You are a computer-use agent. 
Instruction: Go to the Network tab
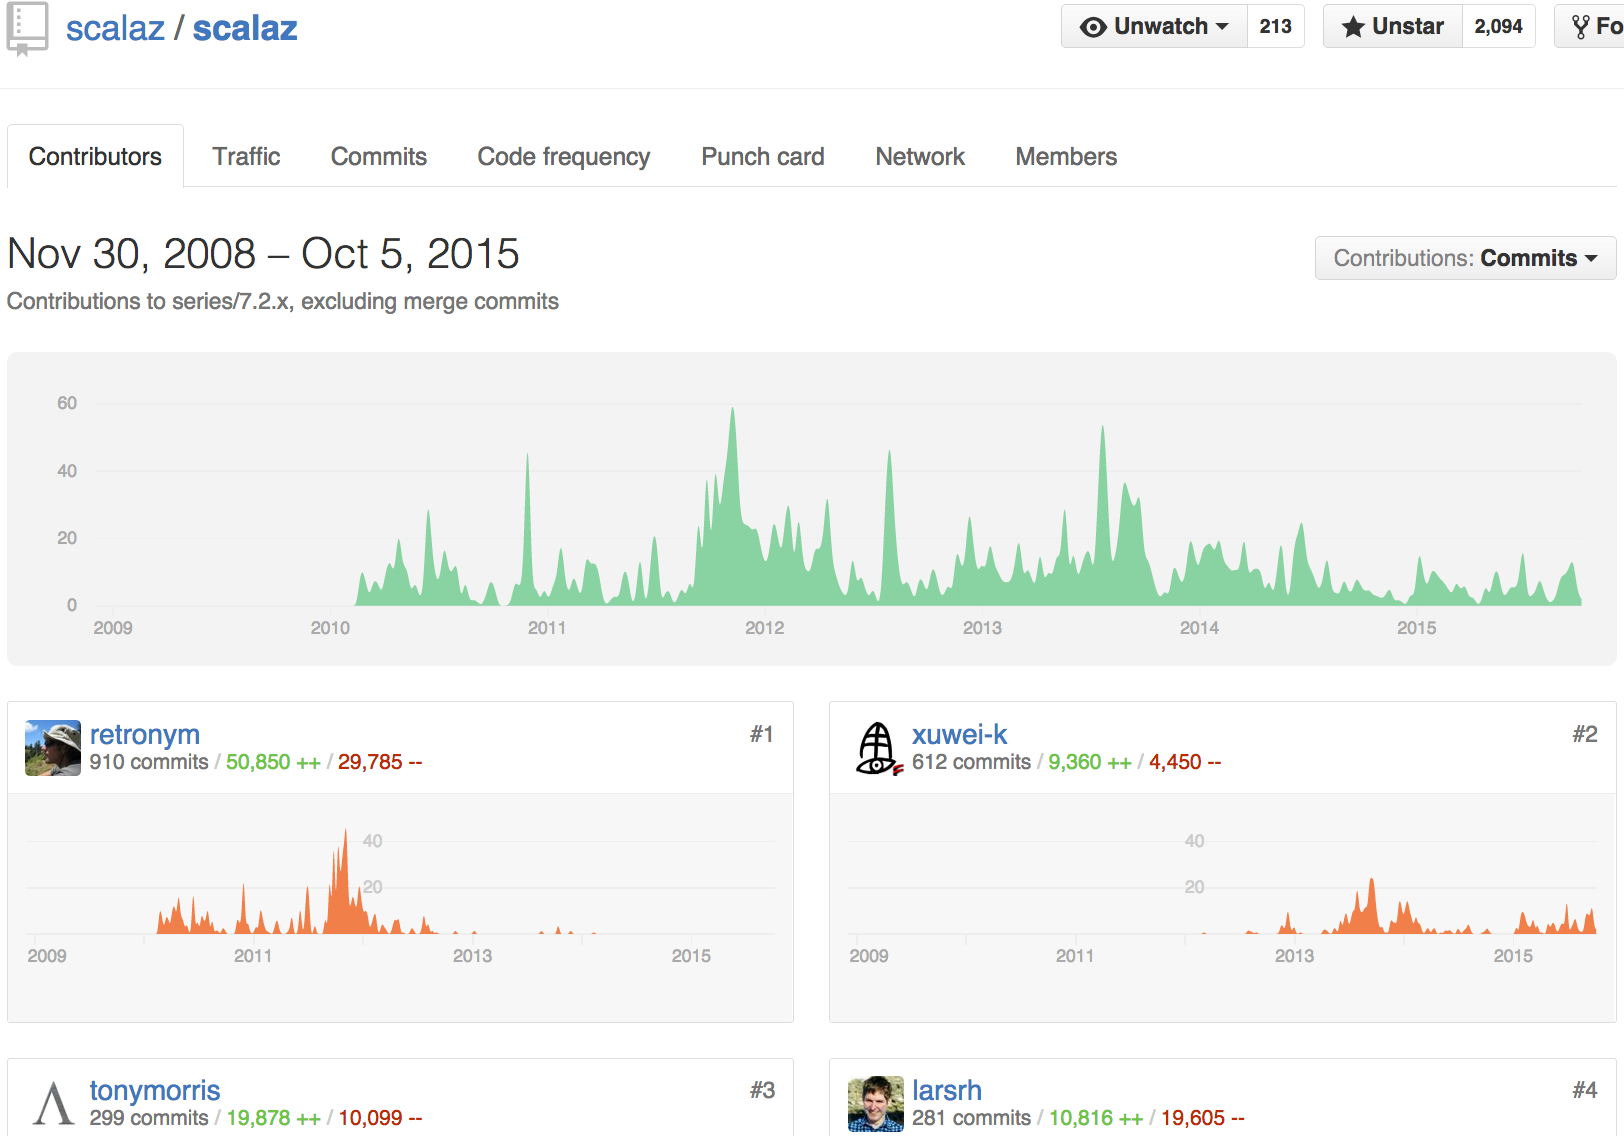tap(920, 157)
